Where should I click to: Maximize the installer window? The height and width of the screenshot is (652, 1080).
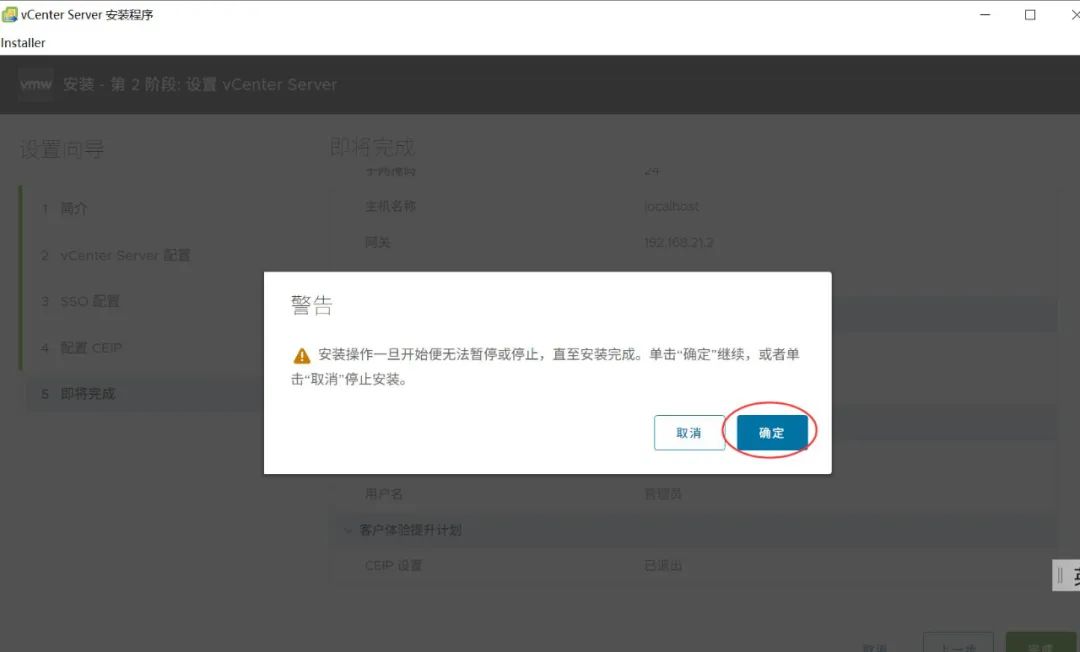[1030, 14]
